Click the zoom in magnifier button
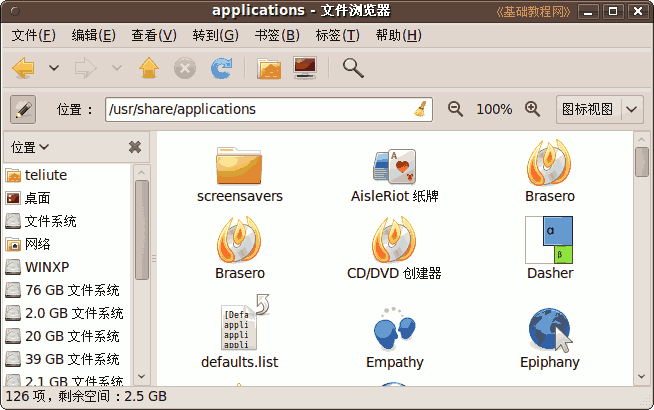Screen dimensions: 654x410 click(x=532, y=109)
